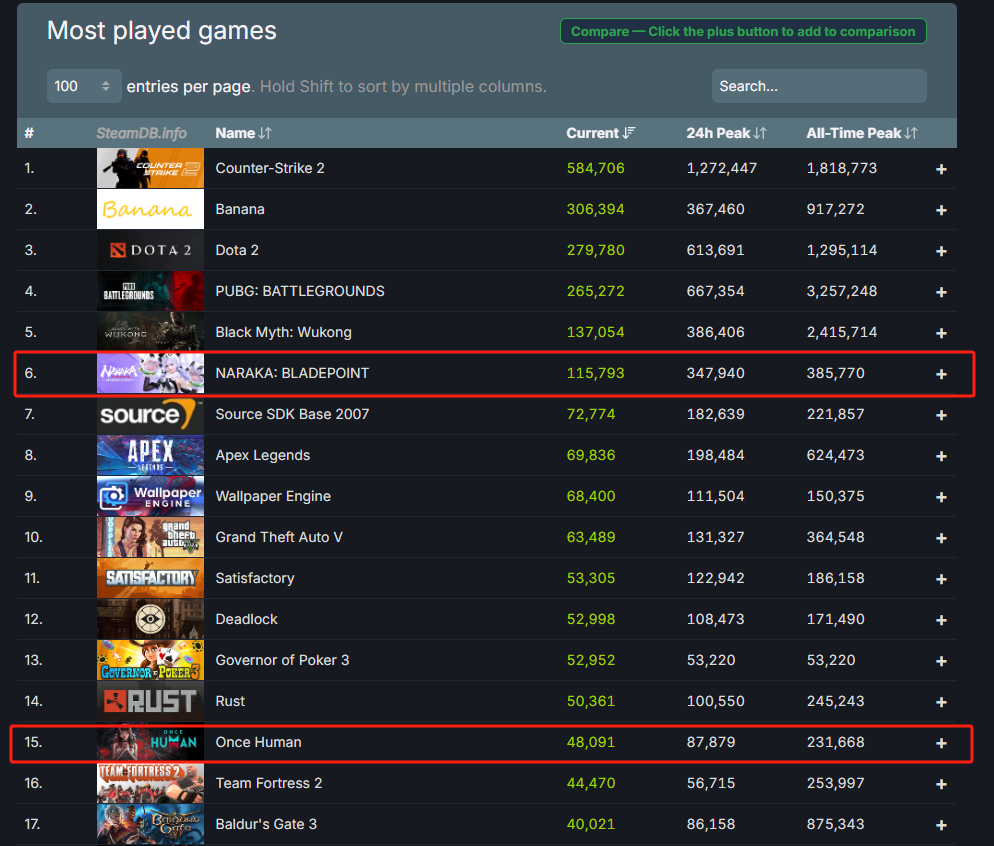994x846 pixels.
Task: Open Once Human name link
Action: pos(259,742)
